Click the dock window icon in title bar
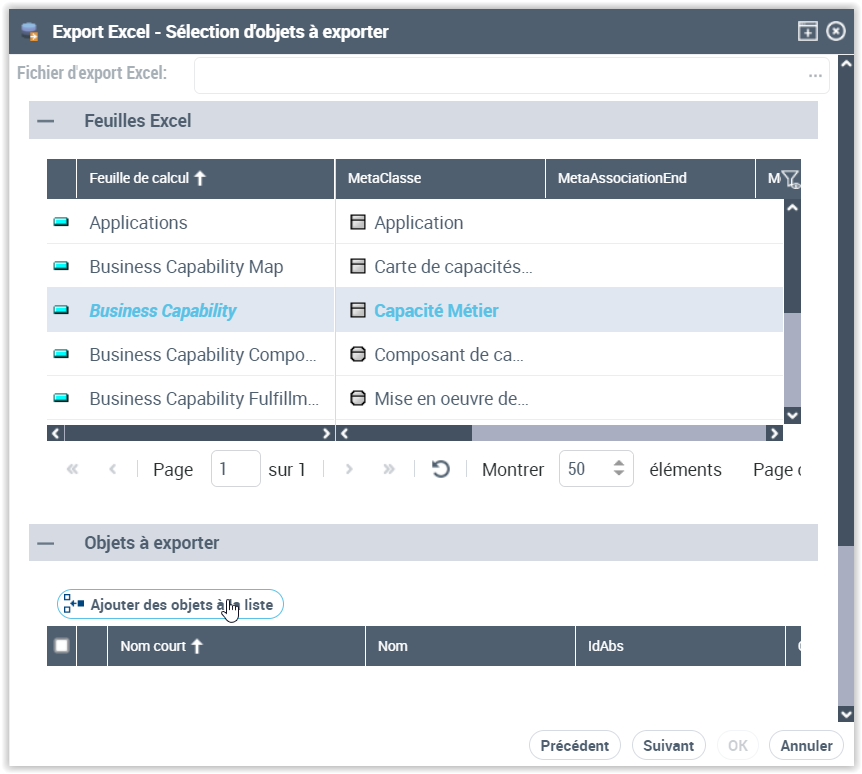Image resolution: width=862 pixels, height=774 pixels. pos(807,32)
